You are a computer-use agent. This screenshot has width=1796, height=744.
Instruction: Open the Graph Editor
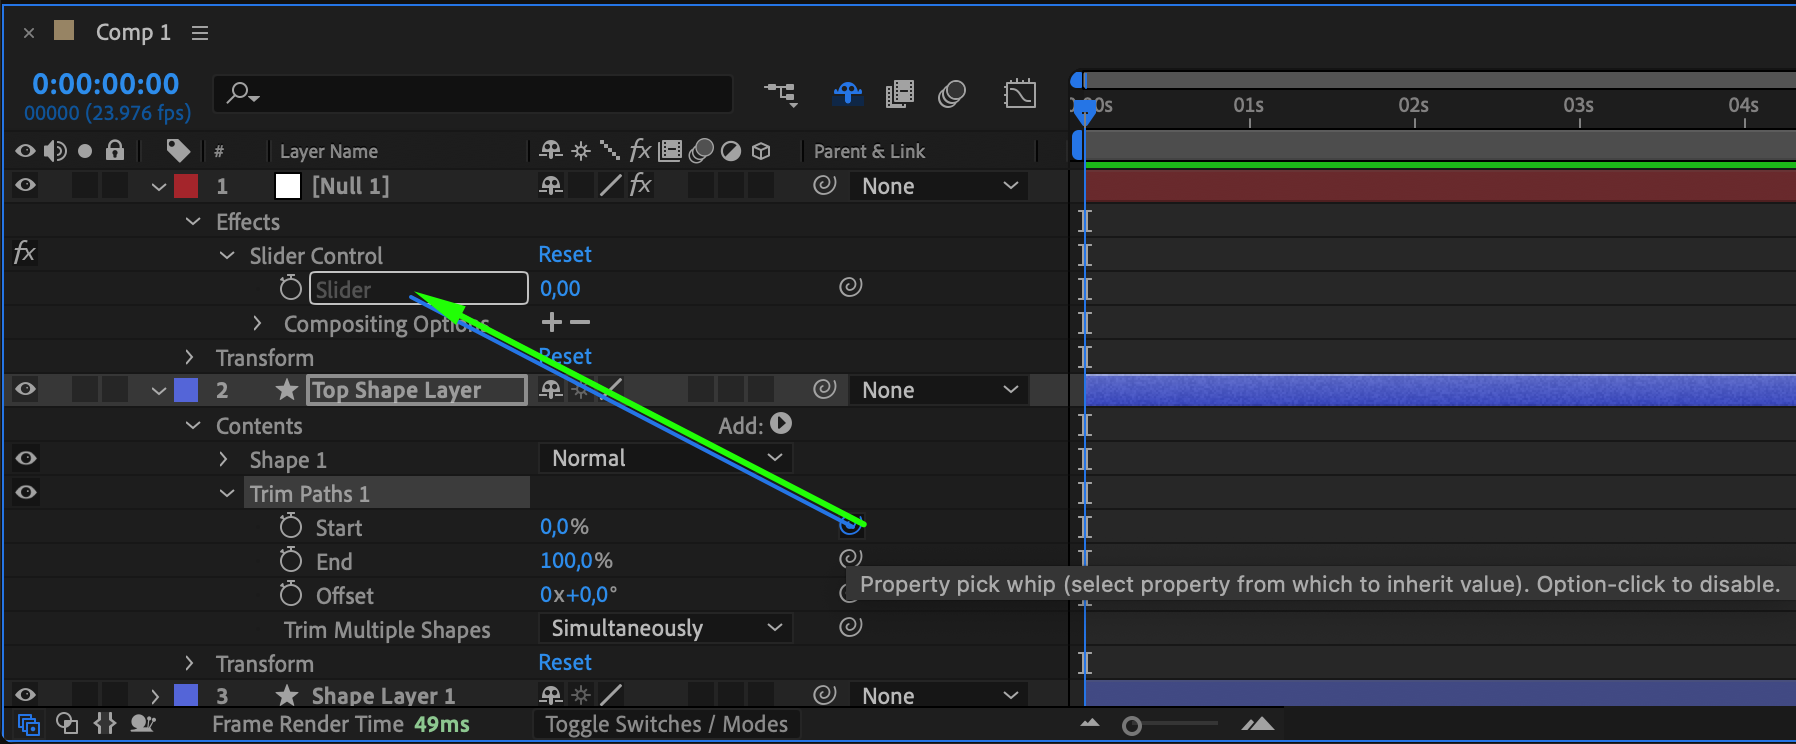1020,94
